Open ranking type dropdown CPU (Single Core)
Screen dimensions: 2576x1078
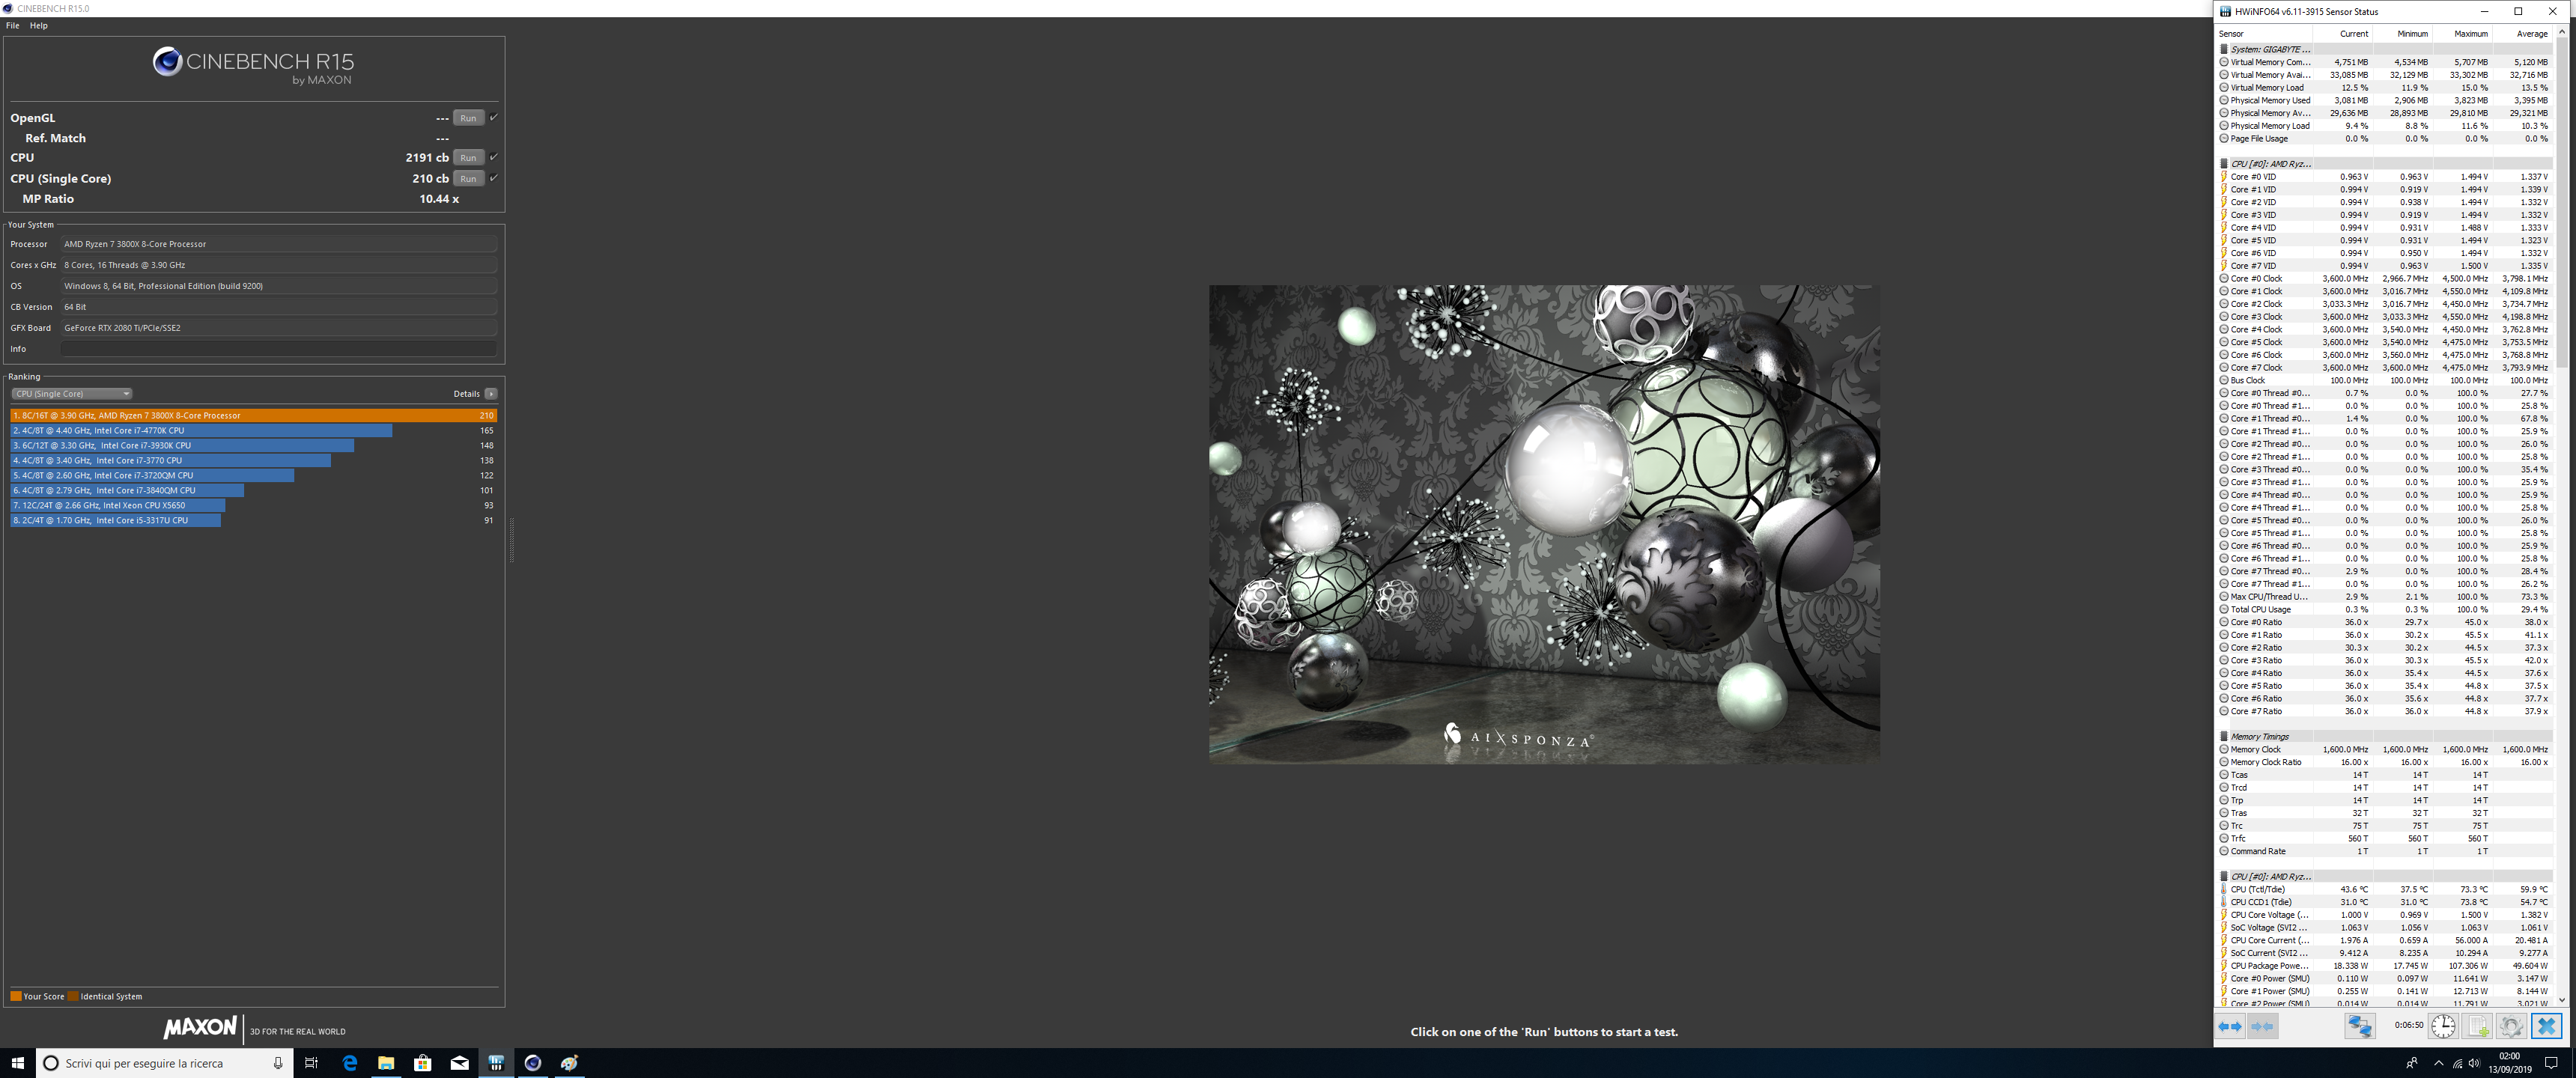[72, 394]
